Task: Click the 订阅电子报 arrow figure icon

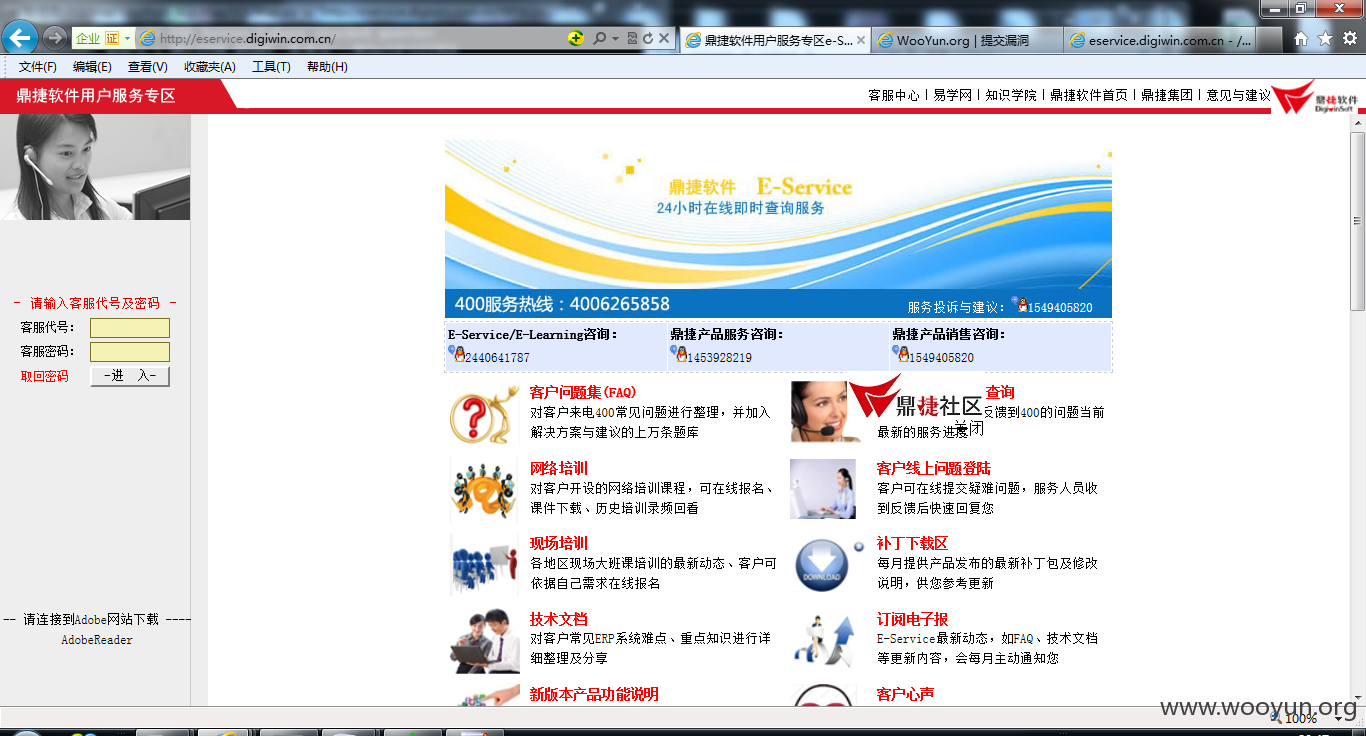Action: (x=823, y=641)
